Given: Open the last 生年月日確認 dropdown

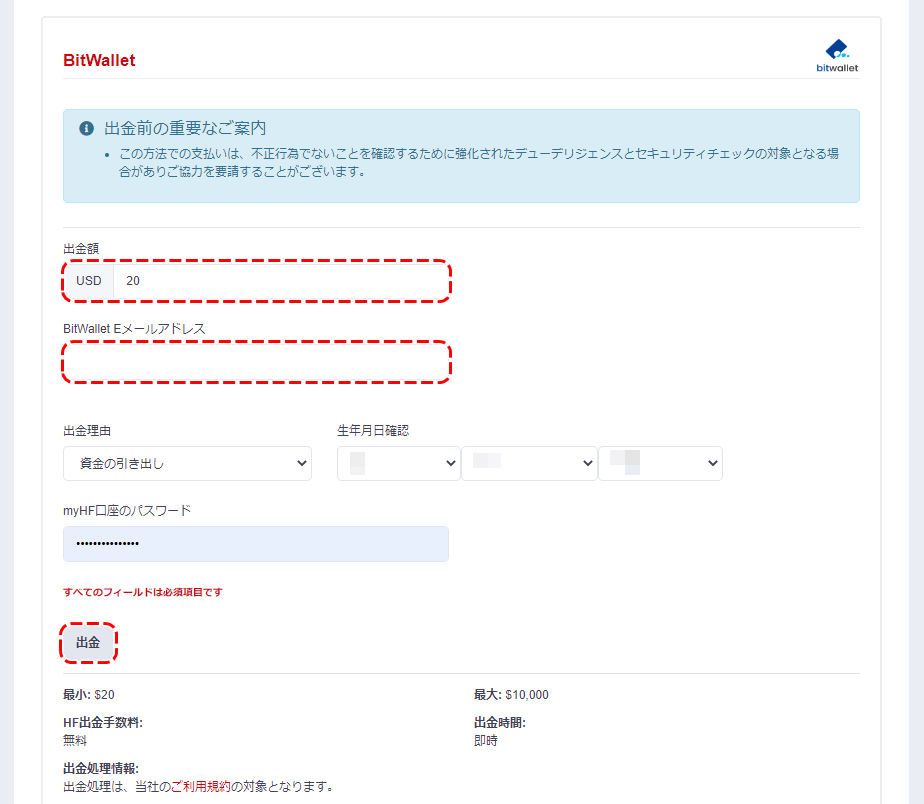Looking at the screenshot, I should [661, 463].
